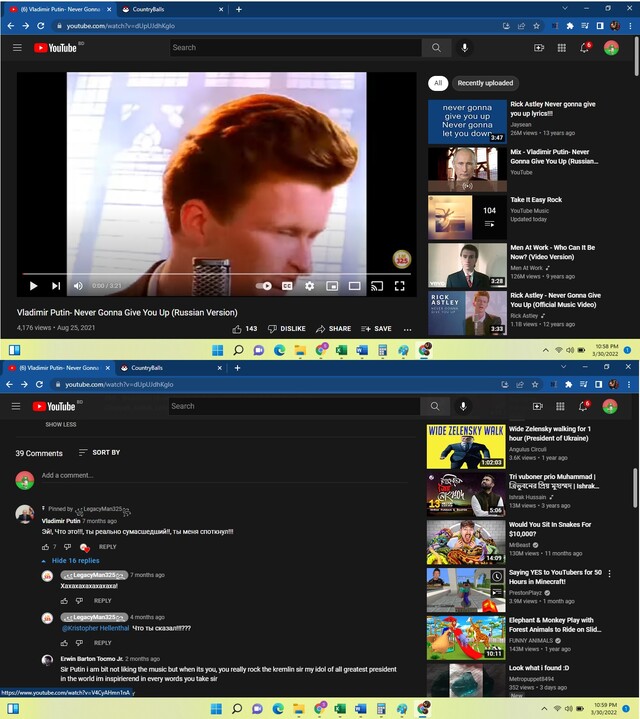This screenshot has height=719, width=640.
Task: Toggle closed captions (CC) in the player
Action: click(287, 286)
